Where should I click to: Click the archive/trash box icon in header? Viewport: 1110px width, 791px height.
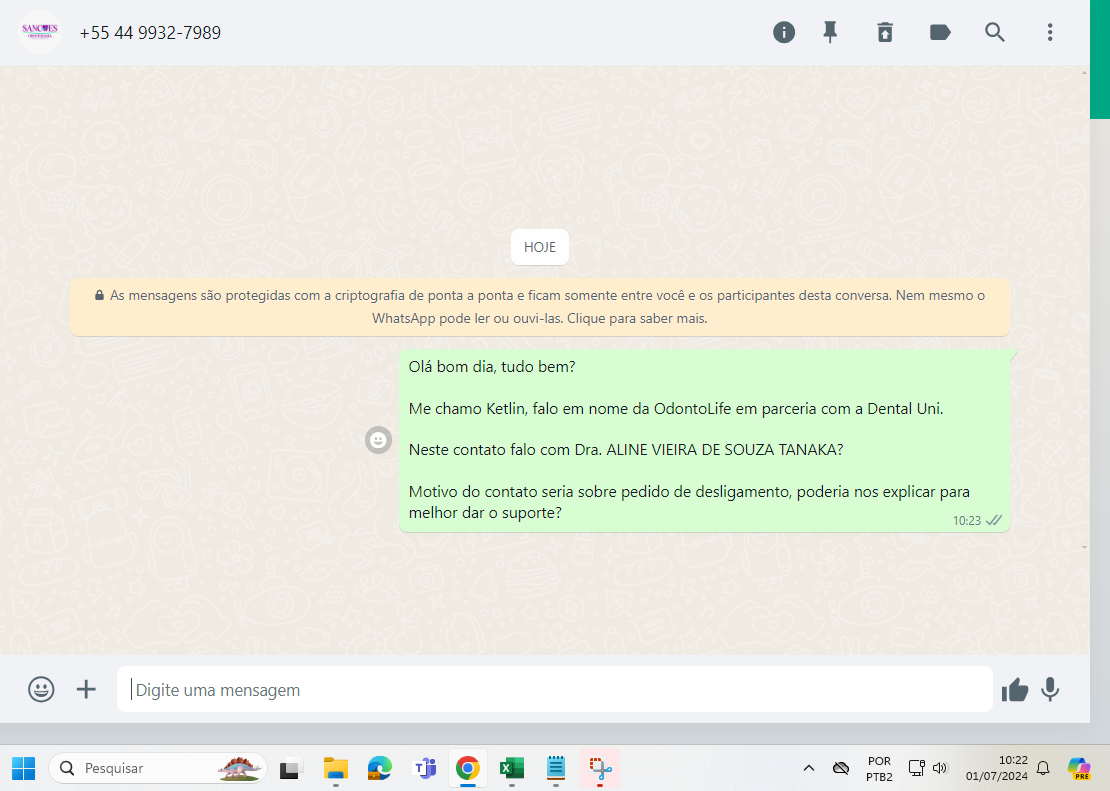[885, 32]
